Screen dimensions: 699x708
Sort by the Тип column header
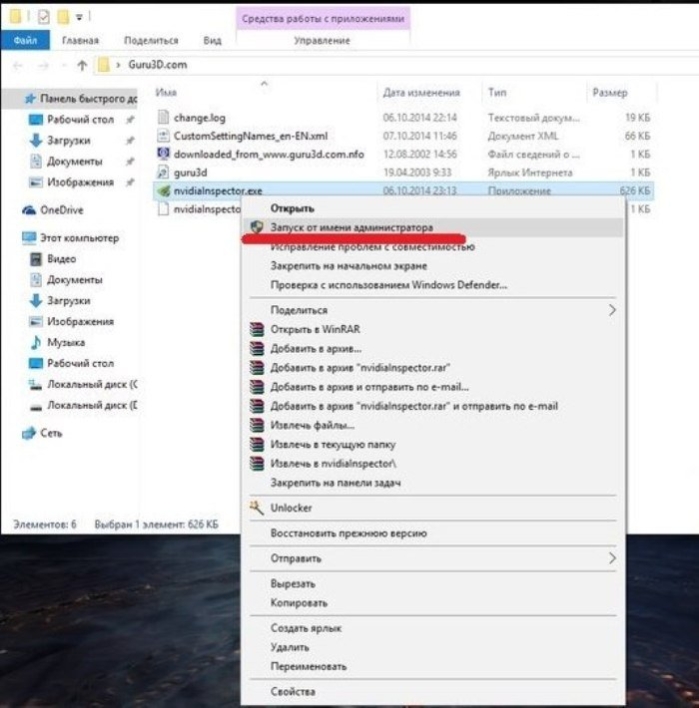click(x=497, y=93)
